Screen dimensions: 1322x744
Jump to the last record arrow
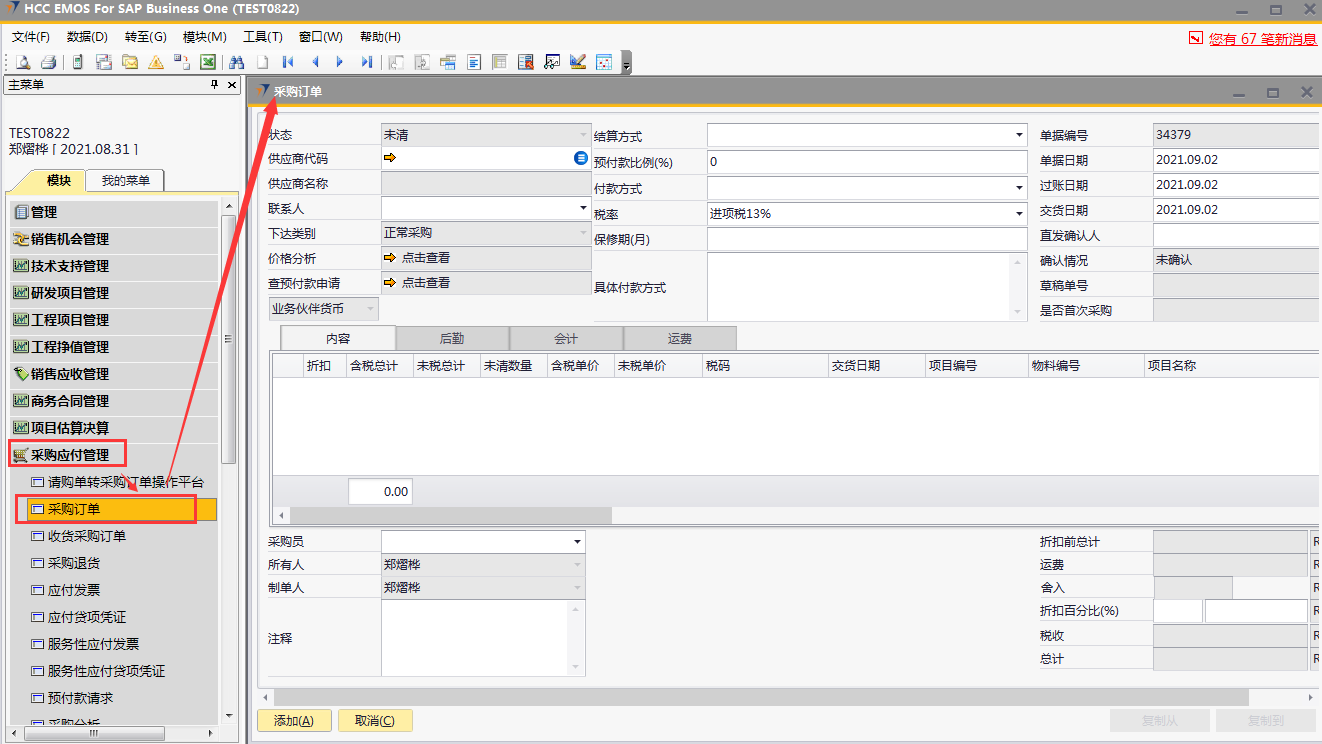click(x=367, y=62)
